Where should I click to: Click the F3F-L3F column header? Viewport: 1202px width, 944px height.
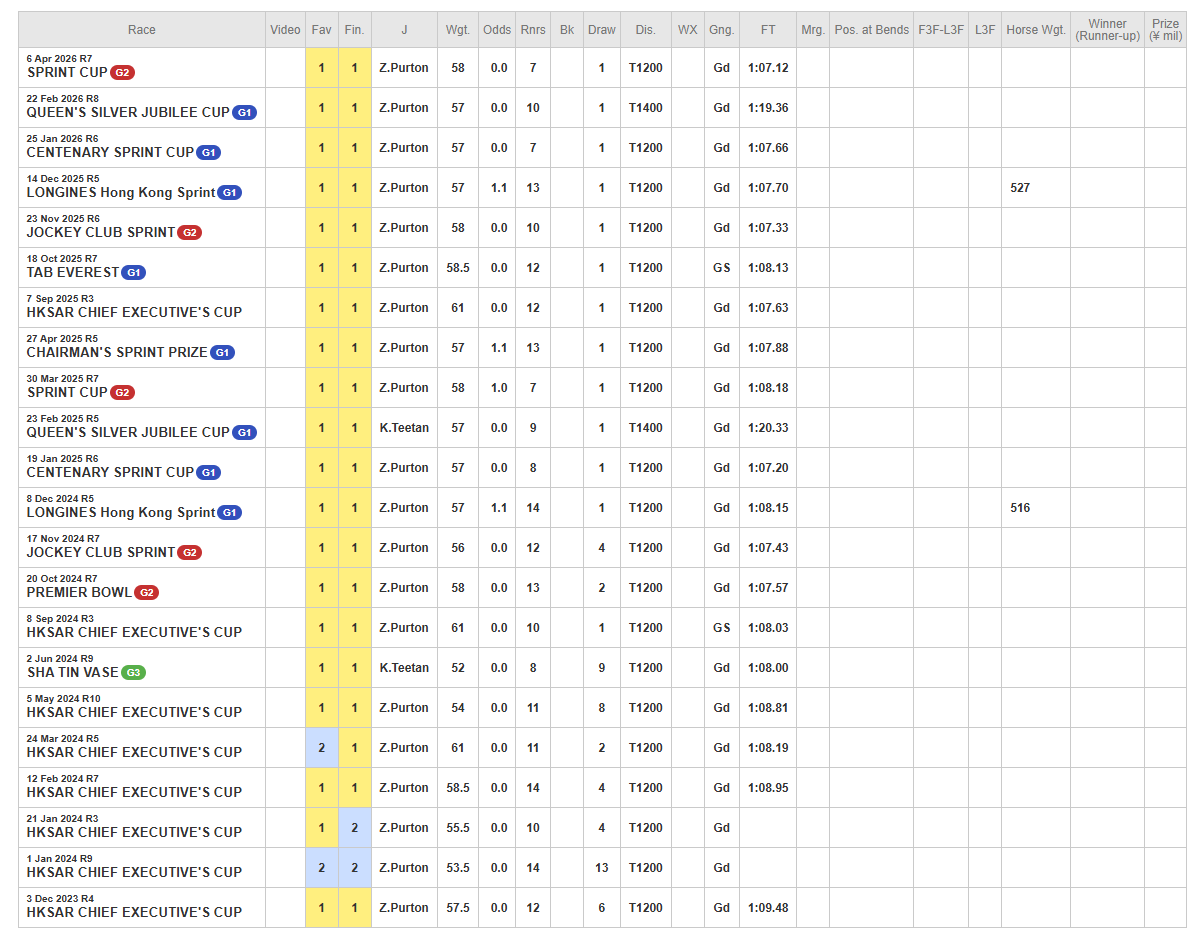[941, 30]
